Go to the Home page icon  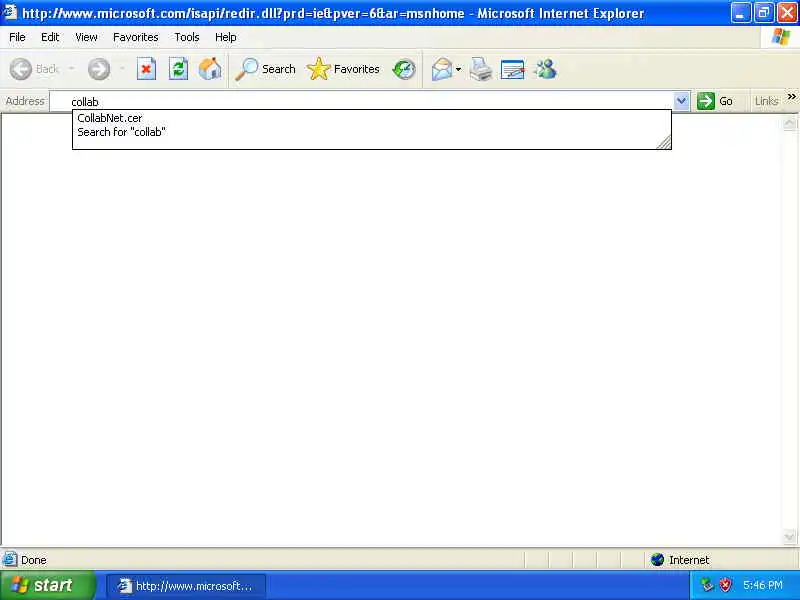(x=210, y=69)
